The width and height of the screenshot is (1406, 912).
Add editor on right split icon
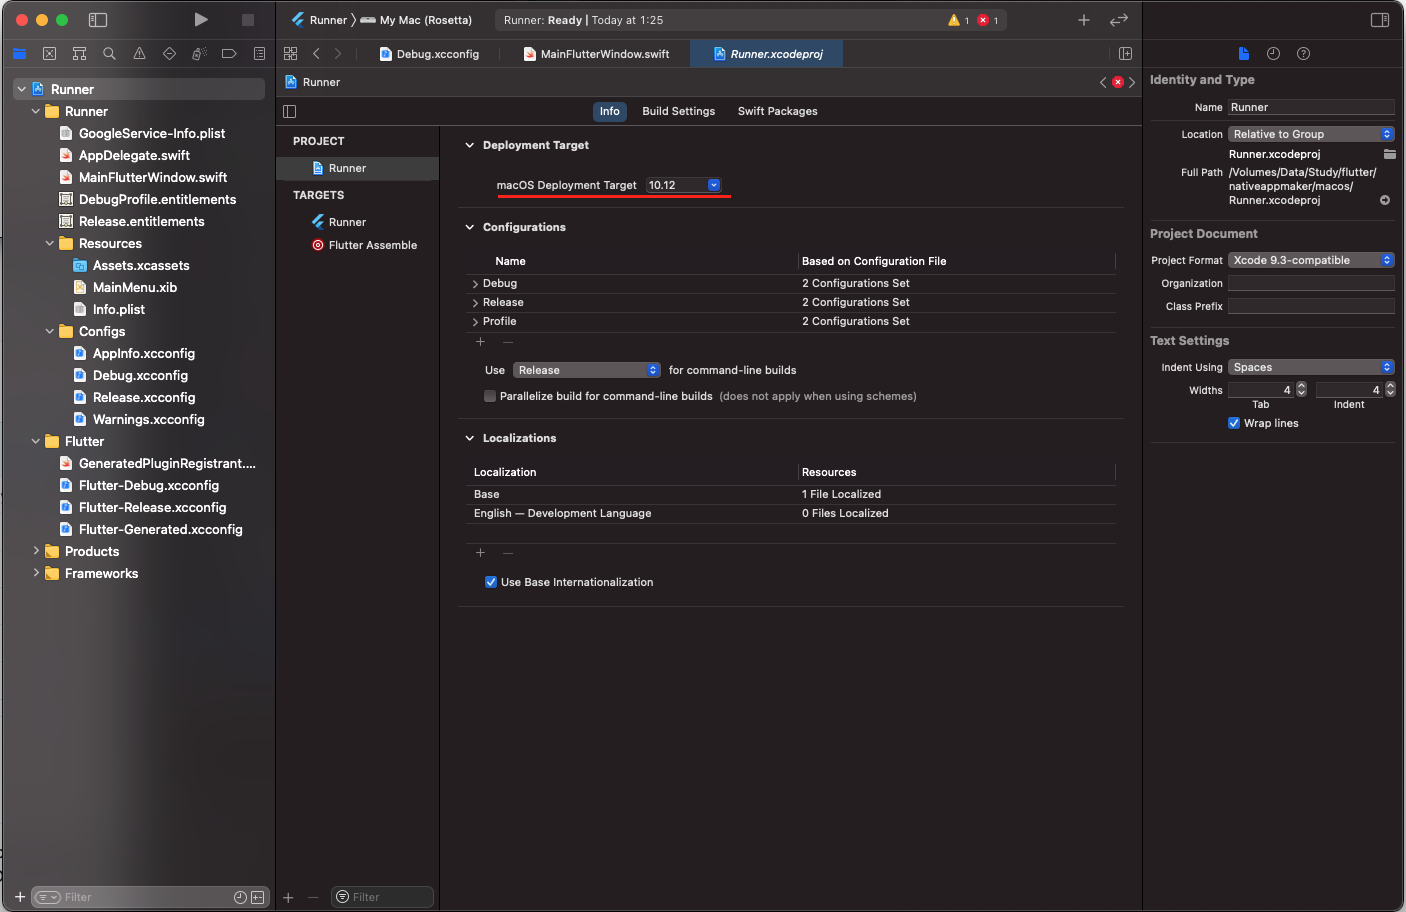click(x=1125, y=54)
